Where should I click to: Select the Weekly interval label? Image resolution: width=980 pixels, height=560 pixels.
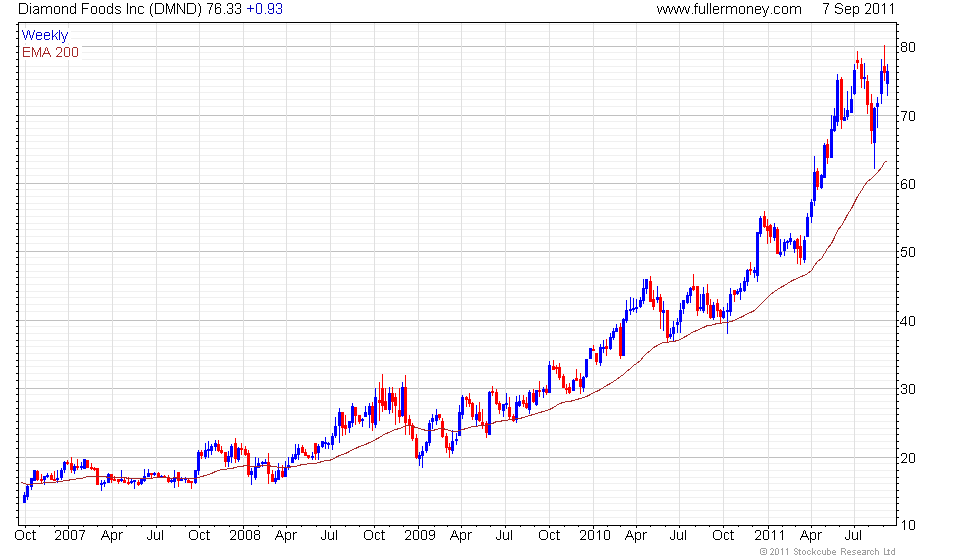pyautogui.click(x=45, y=36)
